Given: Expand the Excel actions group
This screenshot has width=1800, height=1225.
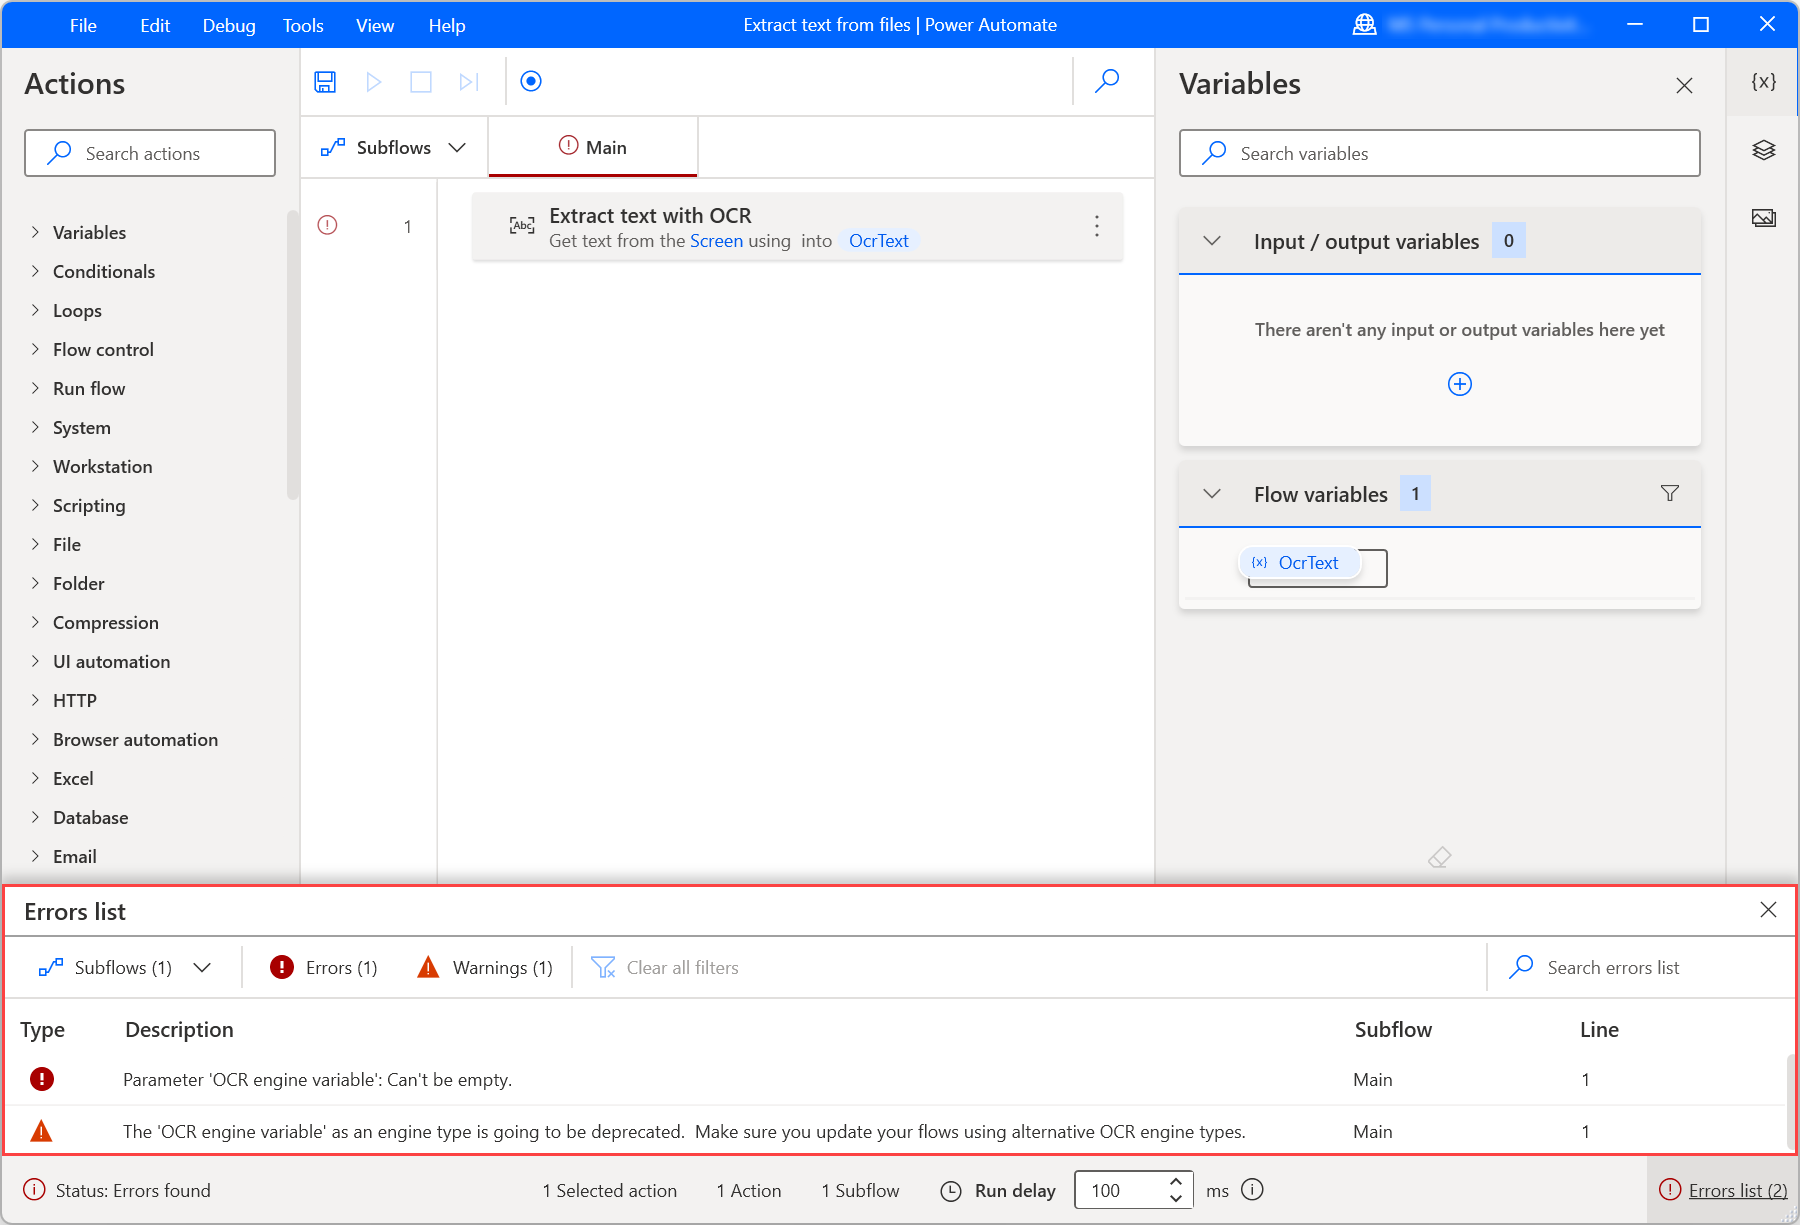Looking at the screenshot, I should (x=73, y=778).
